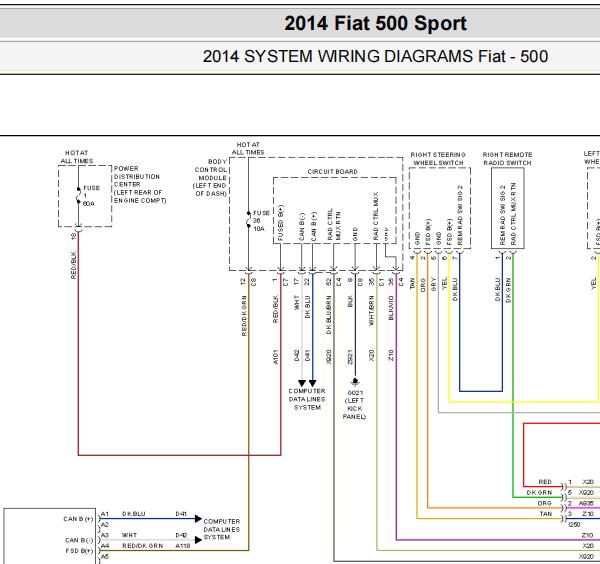Click the horizontal "RED/DK GRN" wire label
The width and height of the screenshot is (600, 564).
[x=142, y=546]
